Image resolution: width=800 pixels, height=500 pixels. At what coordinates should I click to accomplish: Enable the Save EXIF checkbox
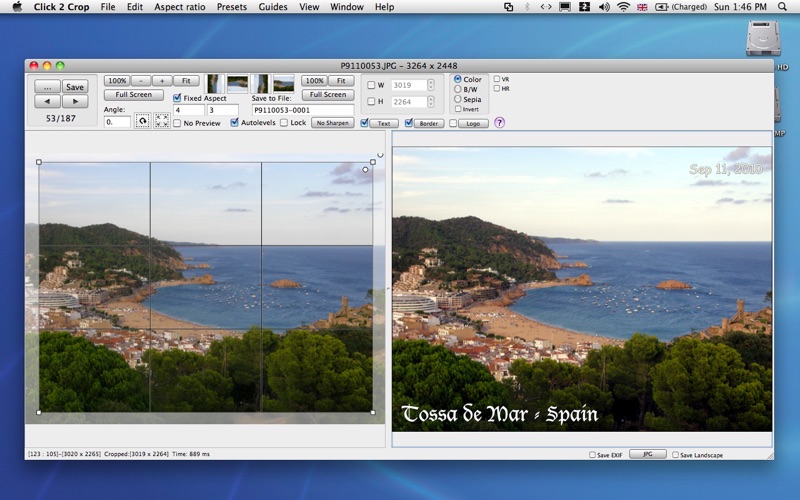click(x=592, y=455)
